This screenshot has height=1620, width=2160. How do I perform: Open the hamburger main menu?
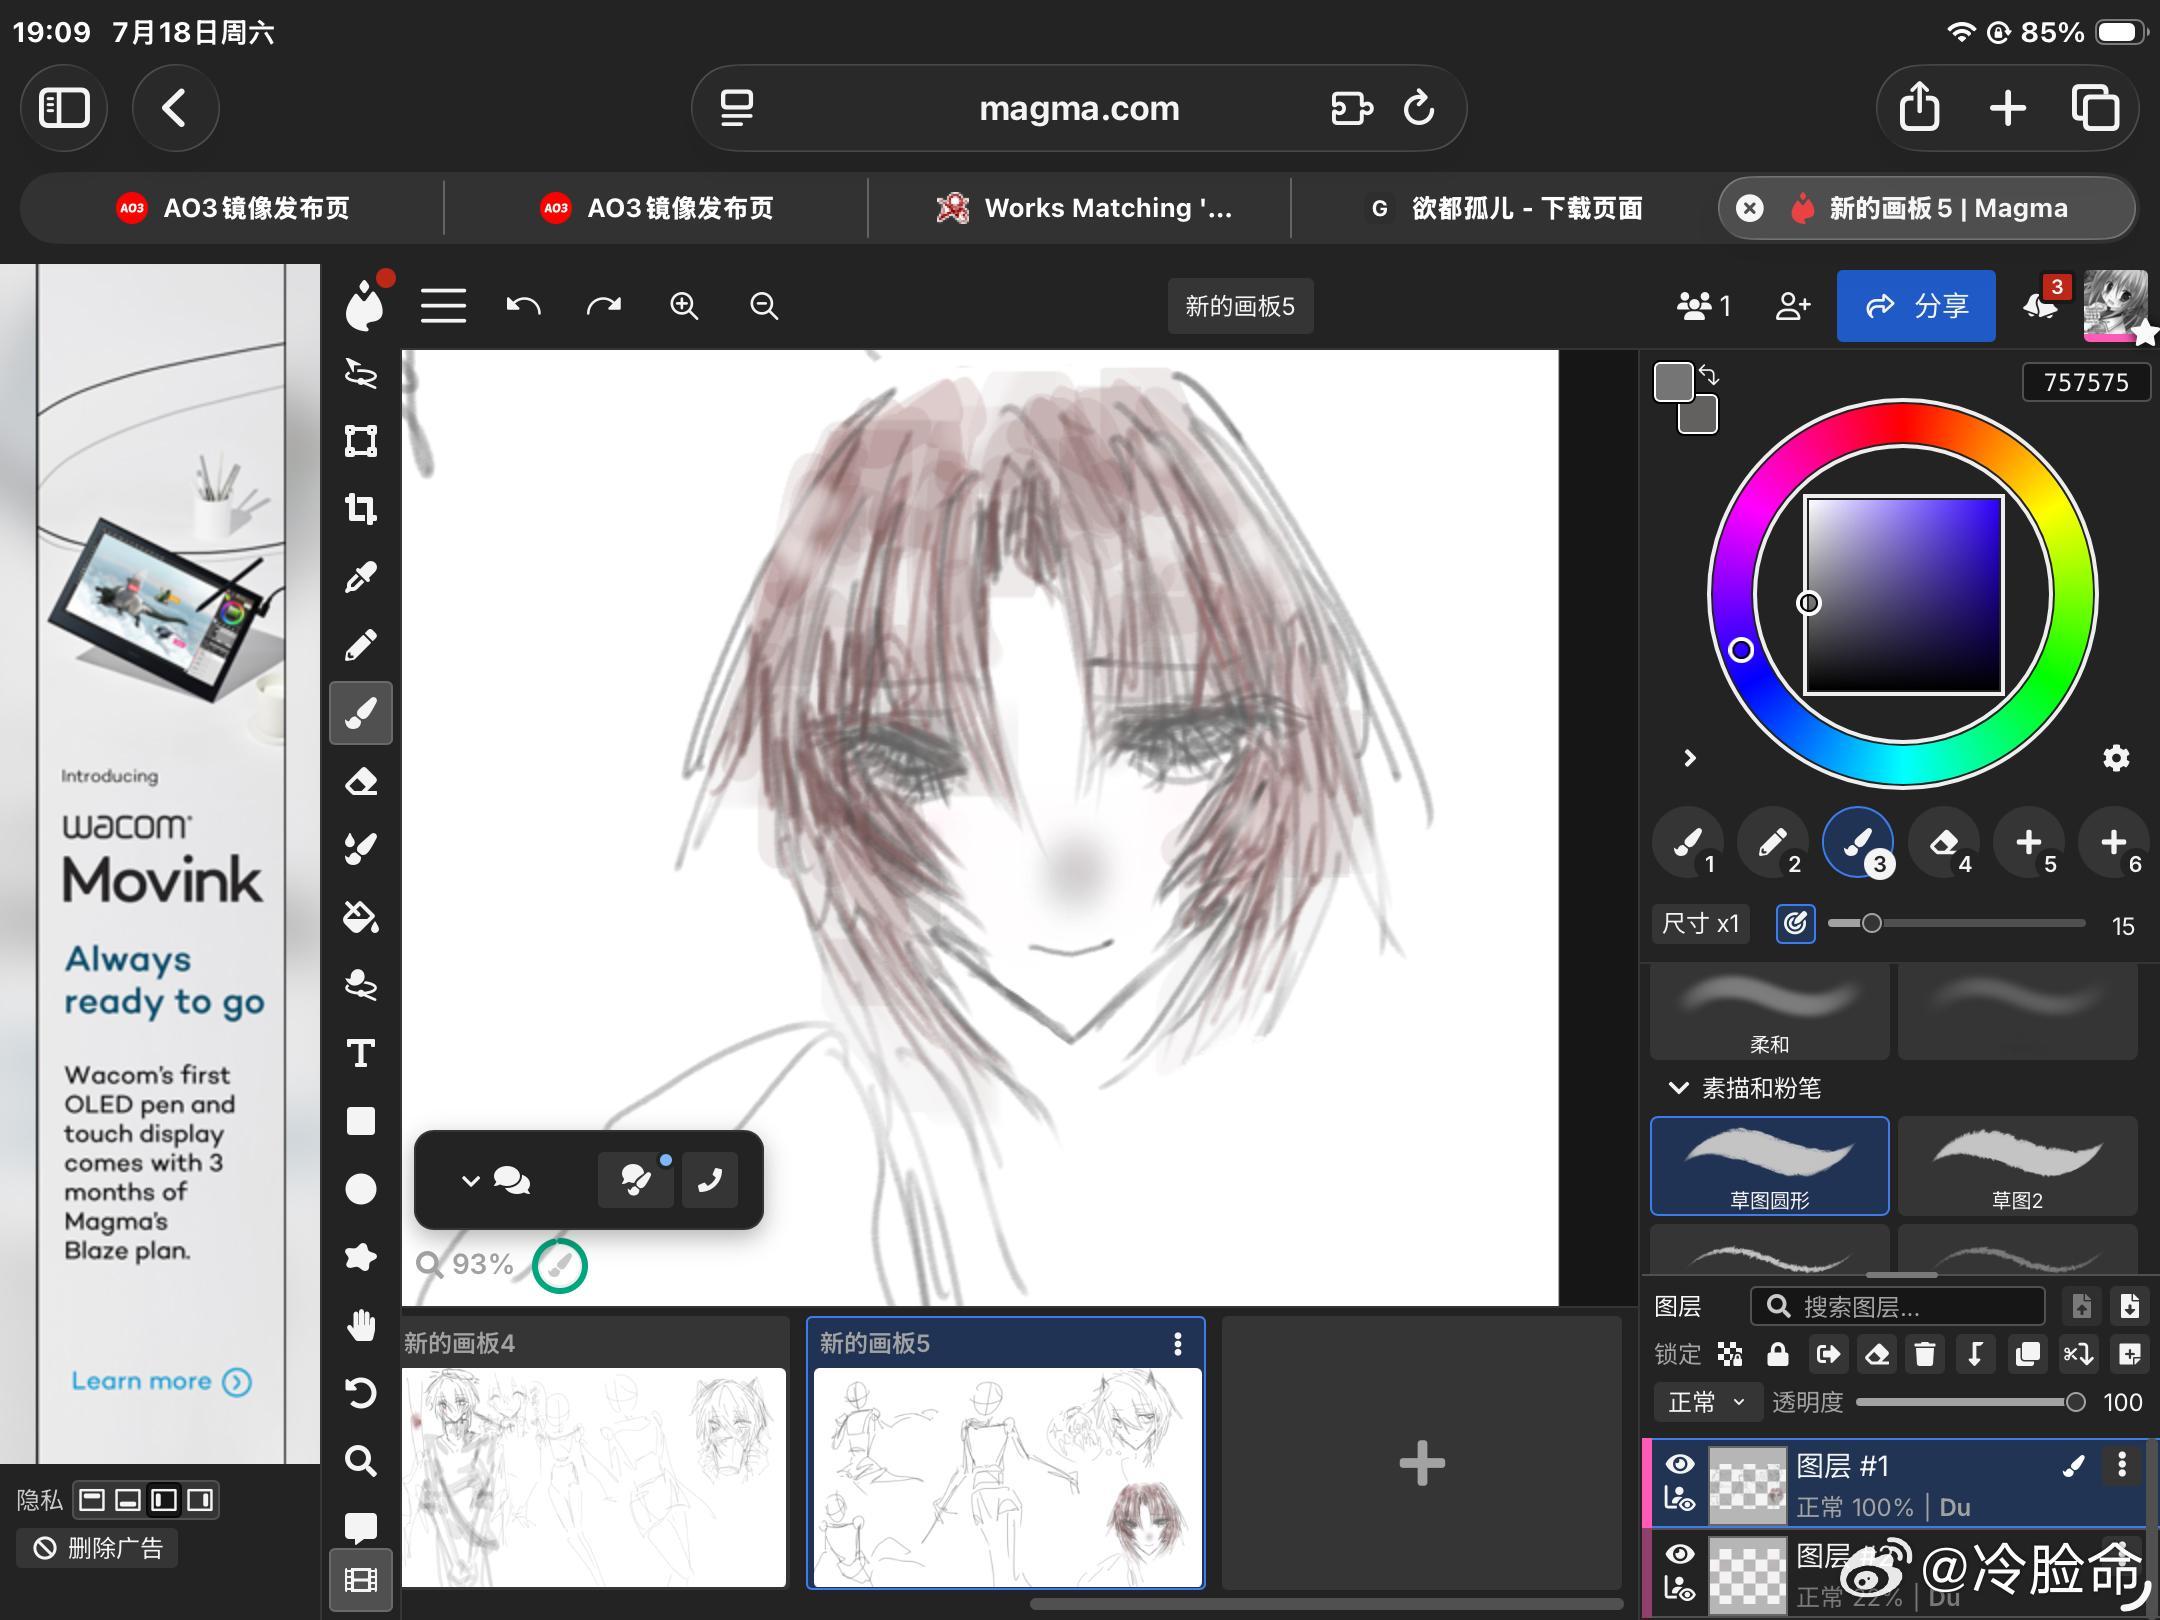[x=443, y=306]
